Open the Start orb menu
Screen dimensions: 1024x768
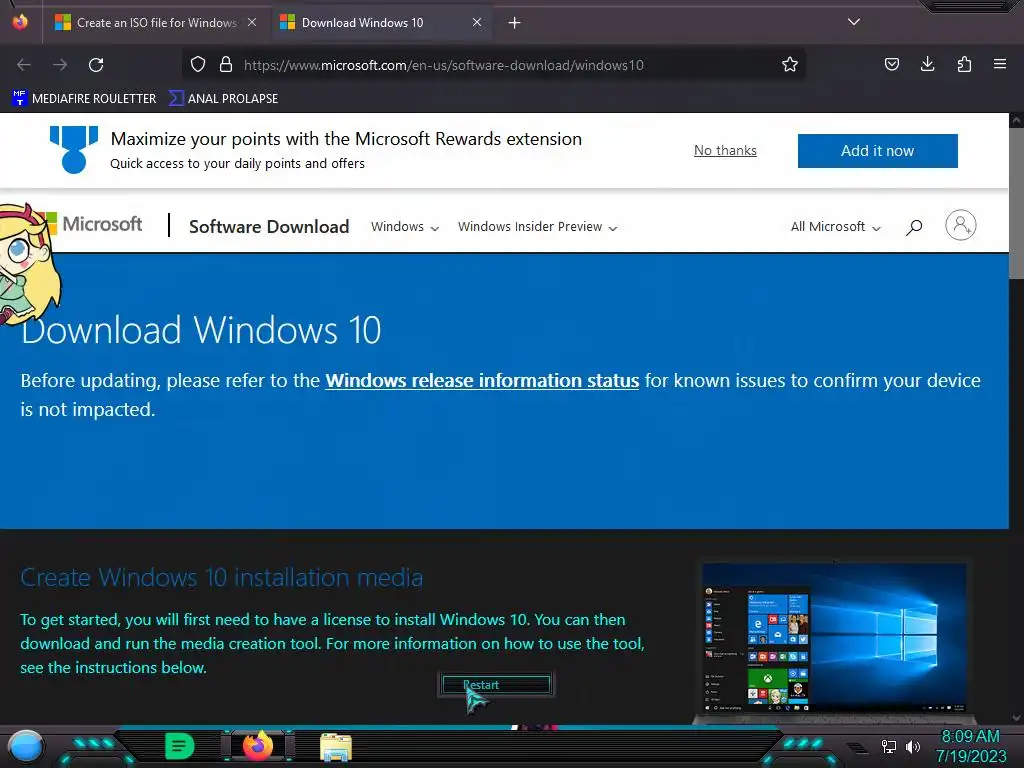pyautogui.click(x=26, y=746)
